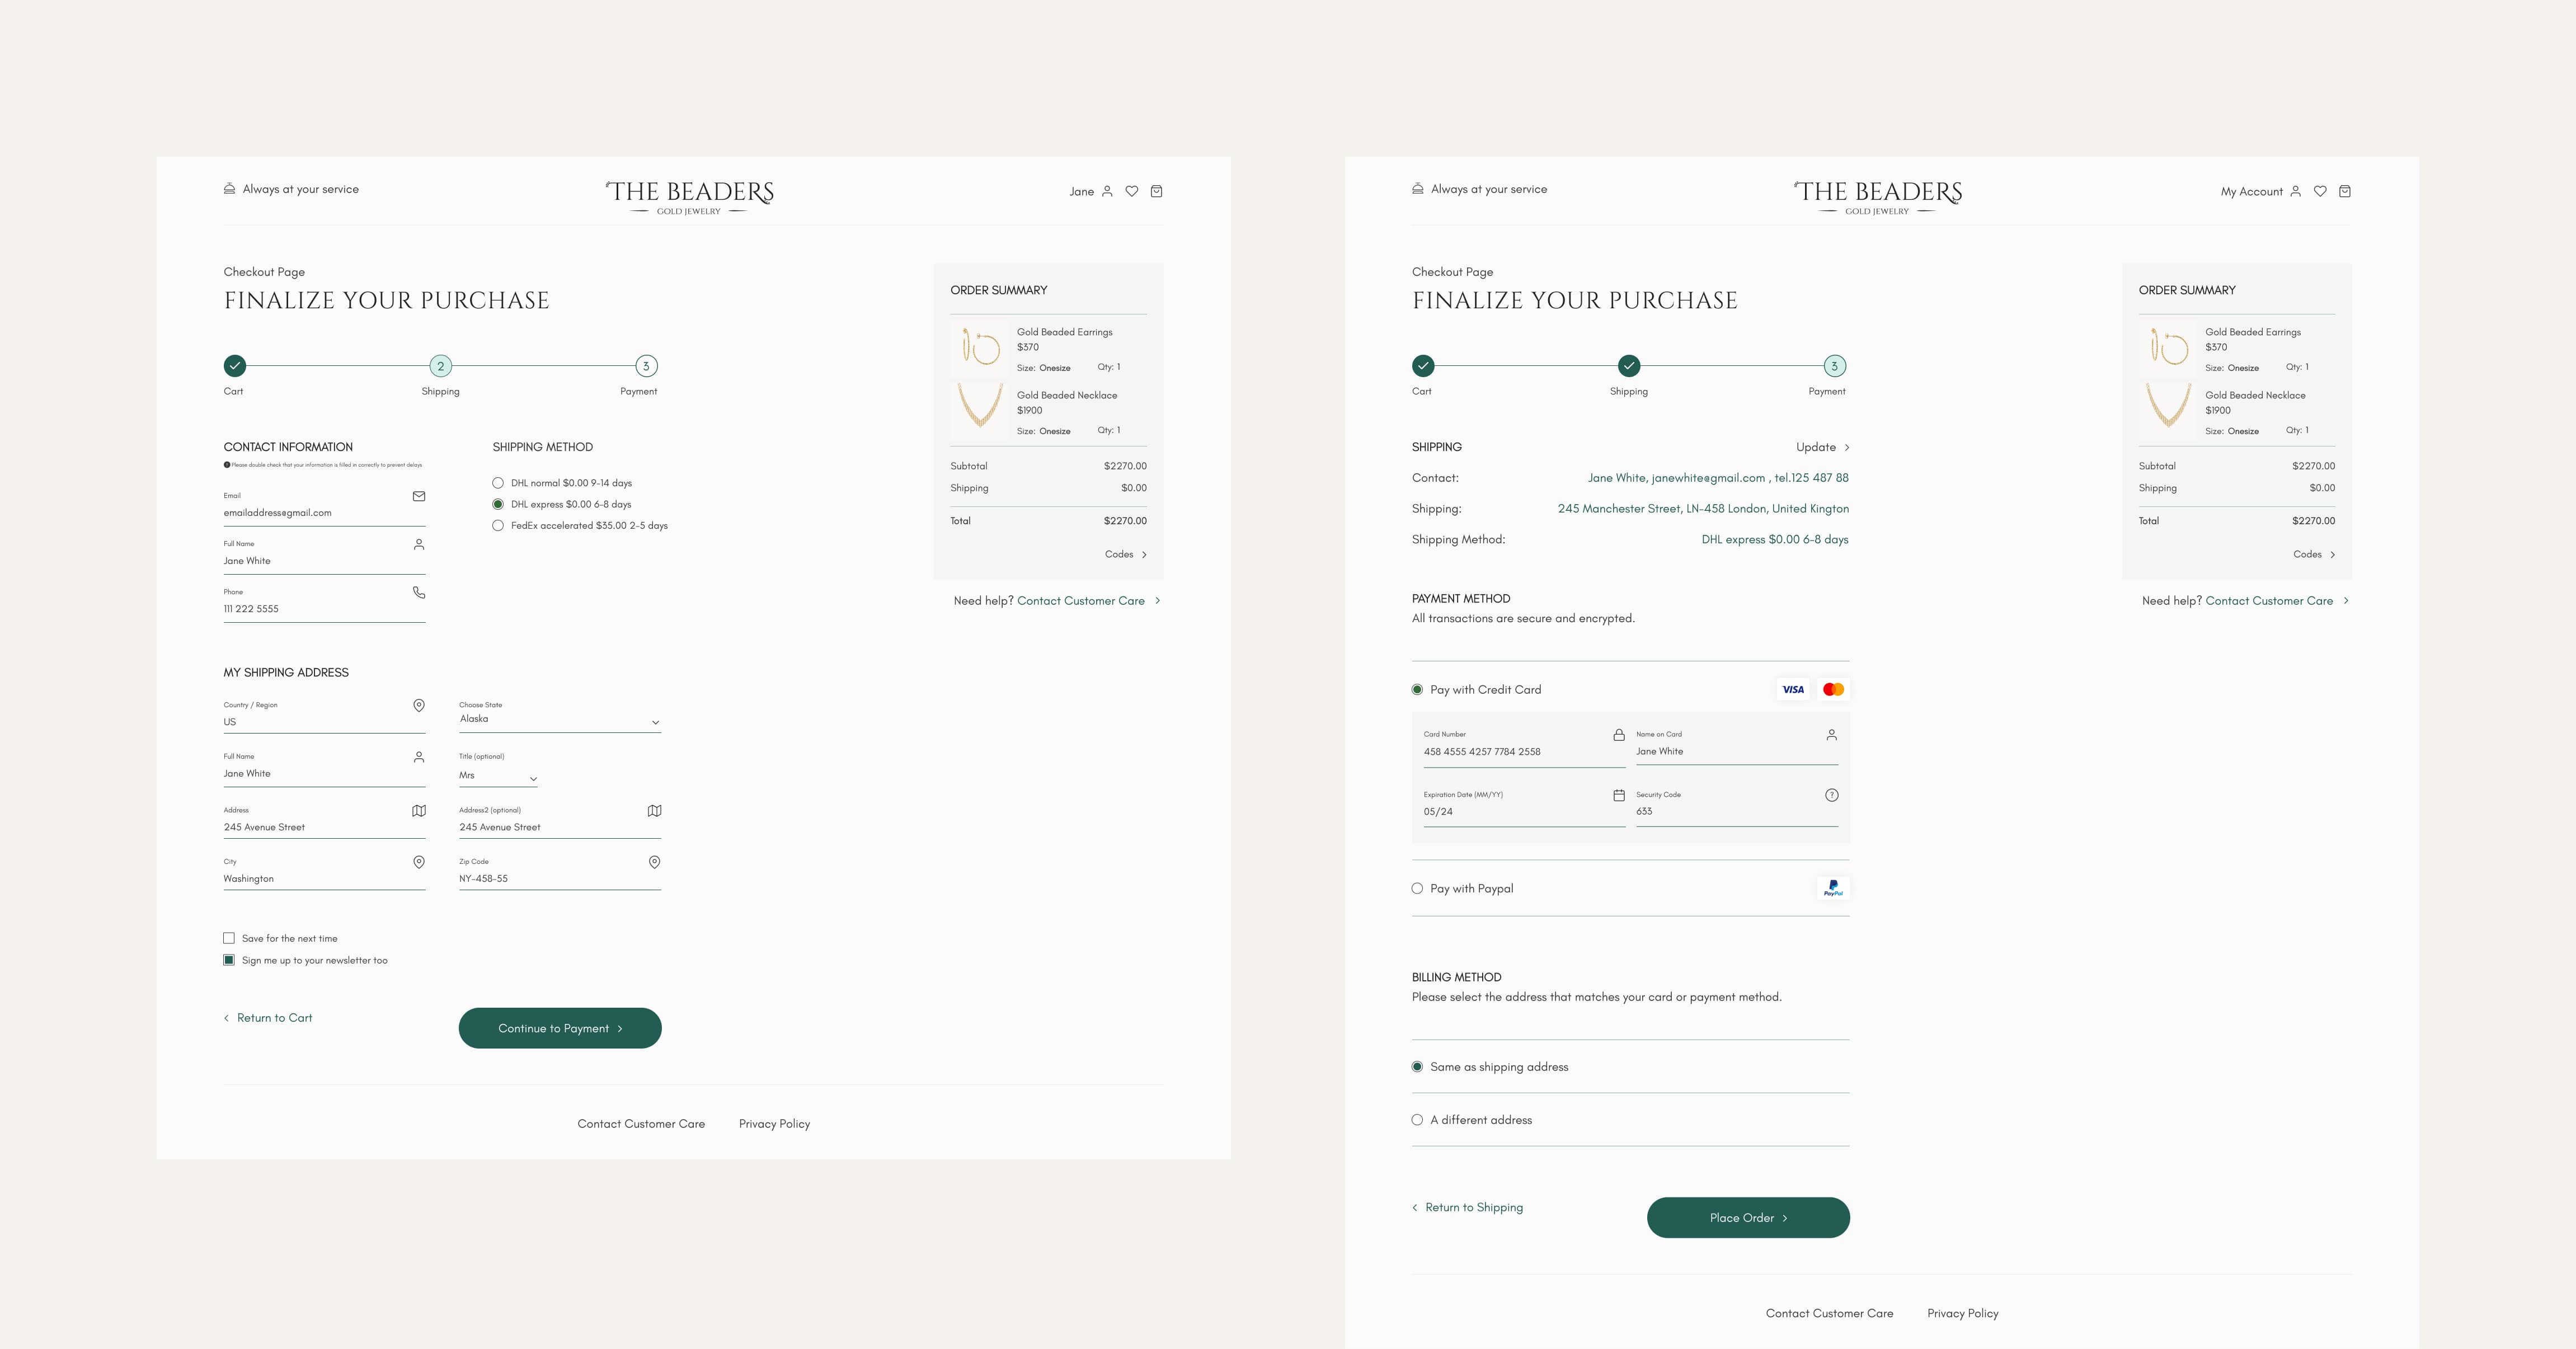Click Continue to Payment button
Viewport: 2576px width, 1349px height.
[x=560, y=1028]
